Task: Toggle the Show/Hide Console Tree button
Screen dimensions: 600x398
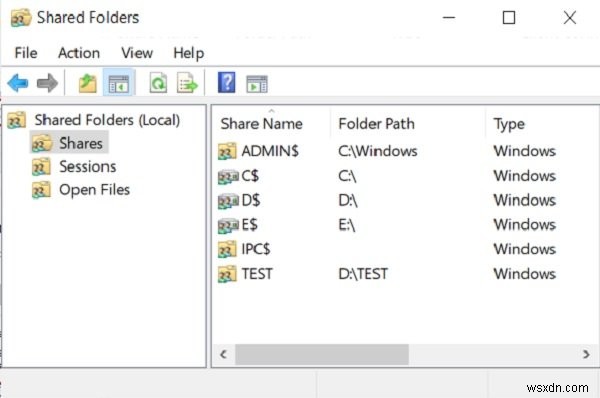Action: tap(119, 83)
